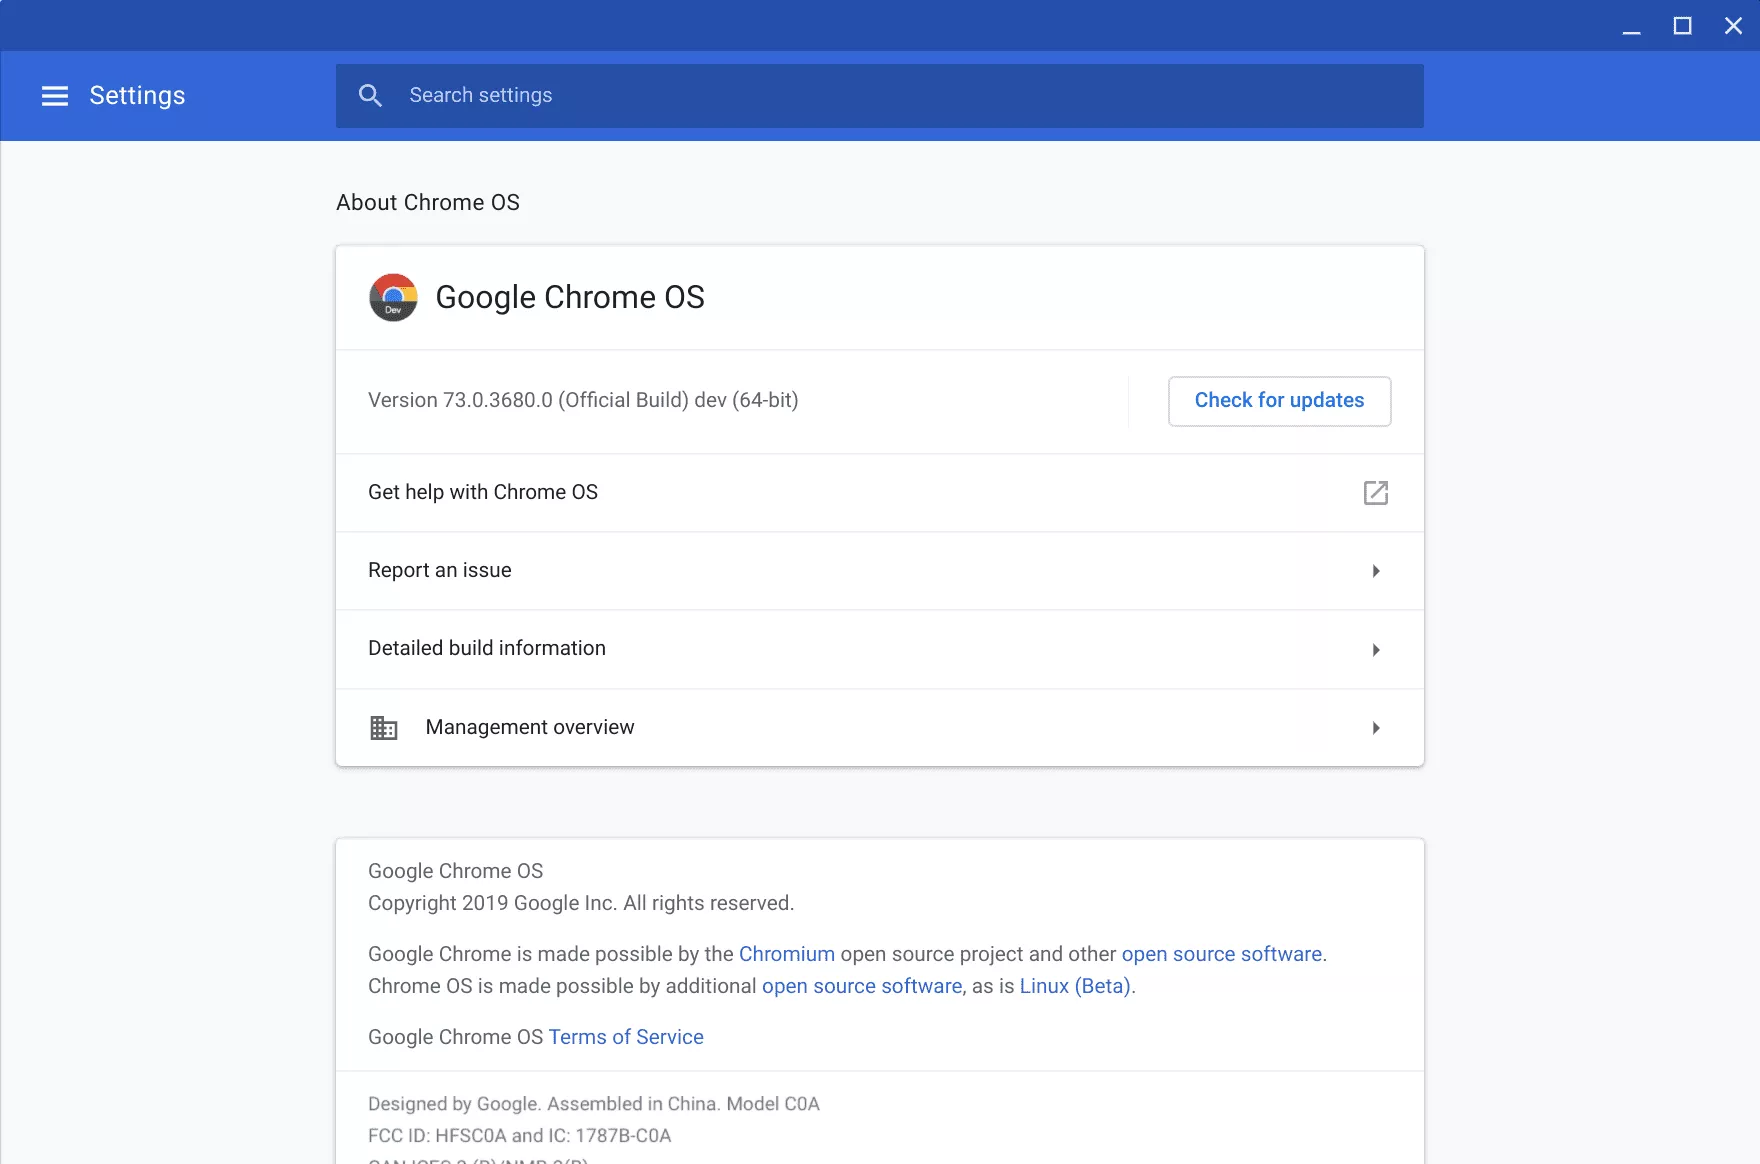Minimize the Settings window
Viewport: 1760px width, 1164px height.
1631,27
